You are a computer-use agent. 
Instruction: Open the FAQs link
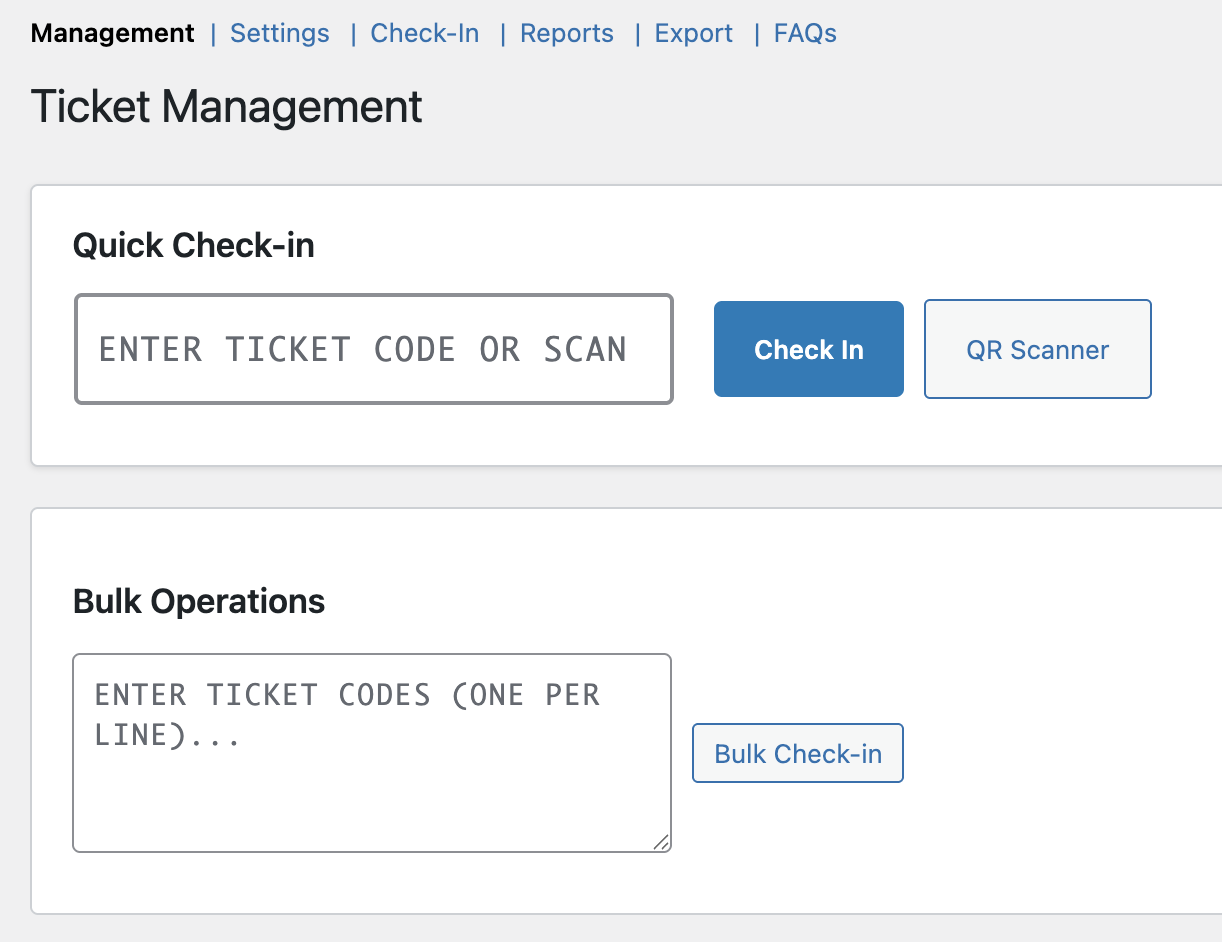coord(805,33)
